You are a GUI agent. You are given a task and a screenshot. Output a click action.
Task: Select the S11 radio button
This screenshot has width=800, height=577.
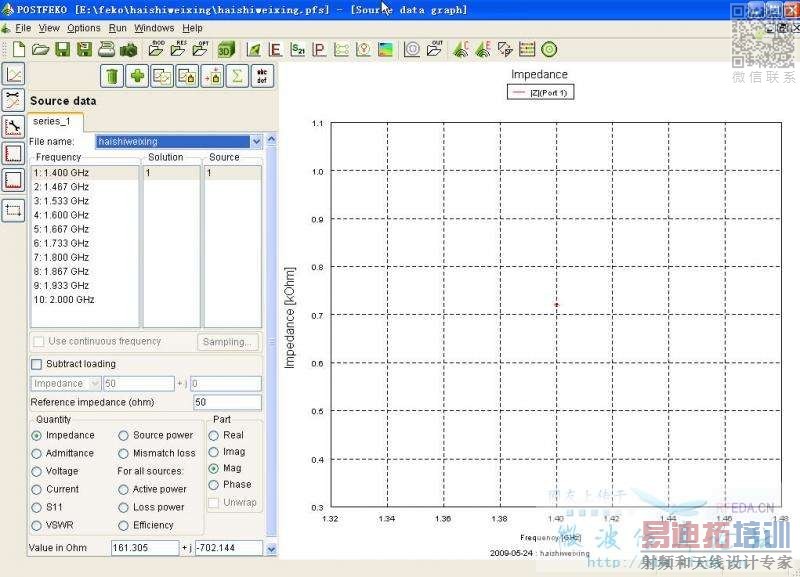click(x=36, y=508)
